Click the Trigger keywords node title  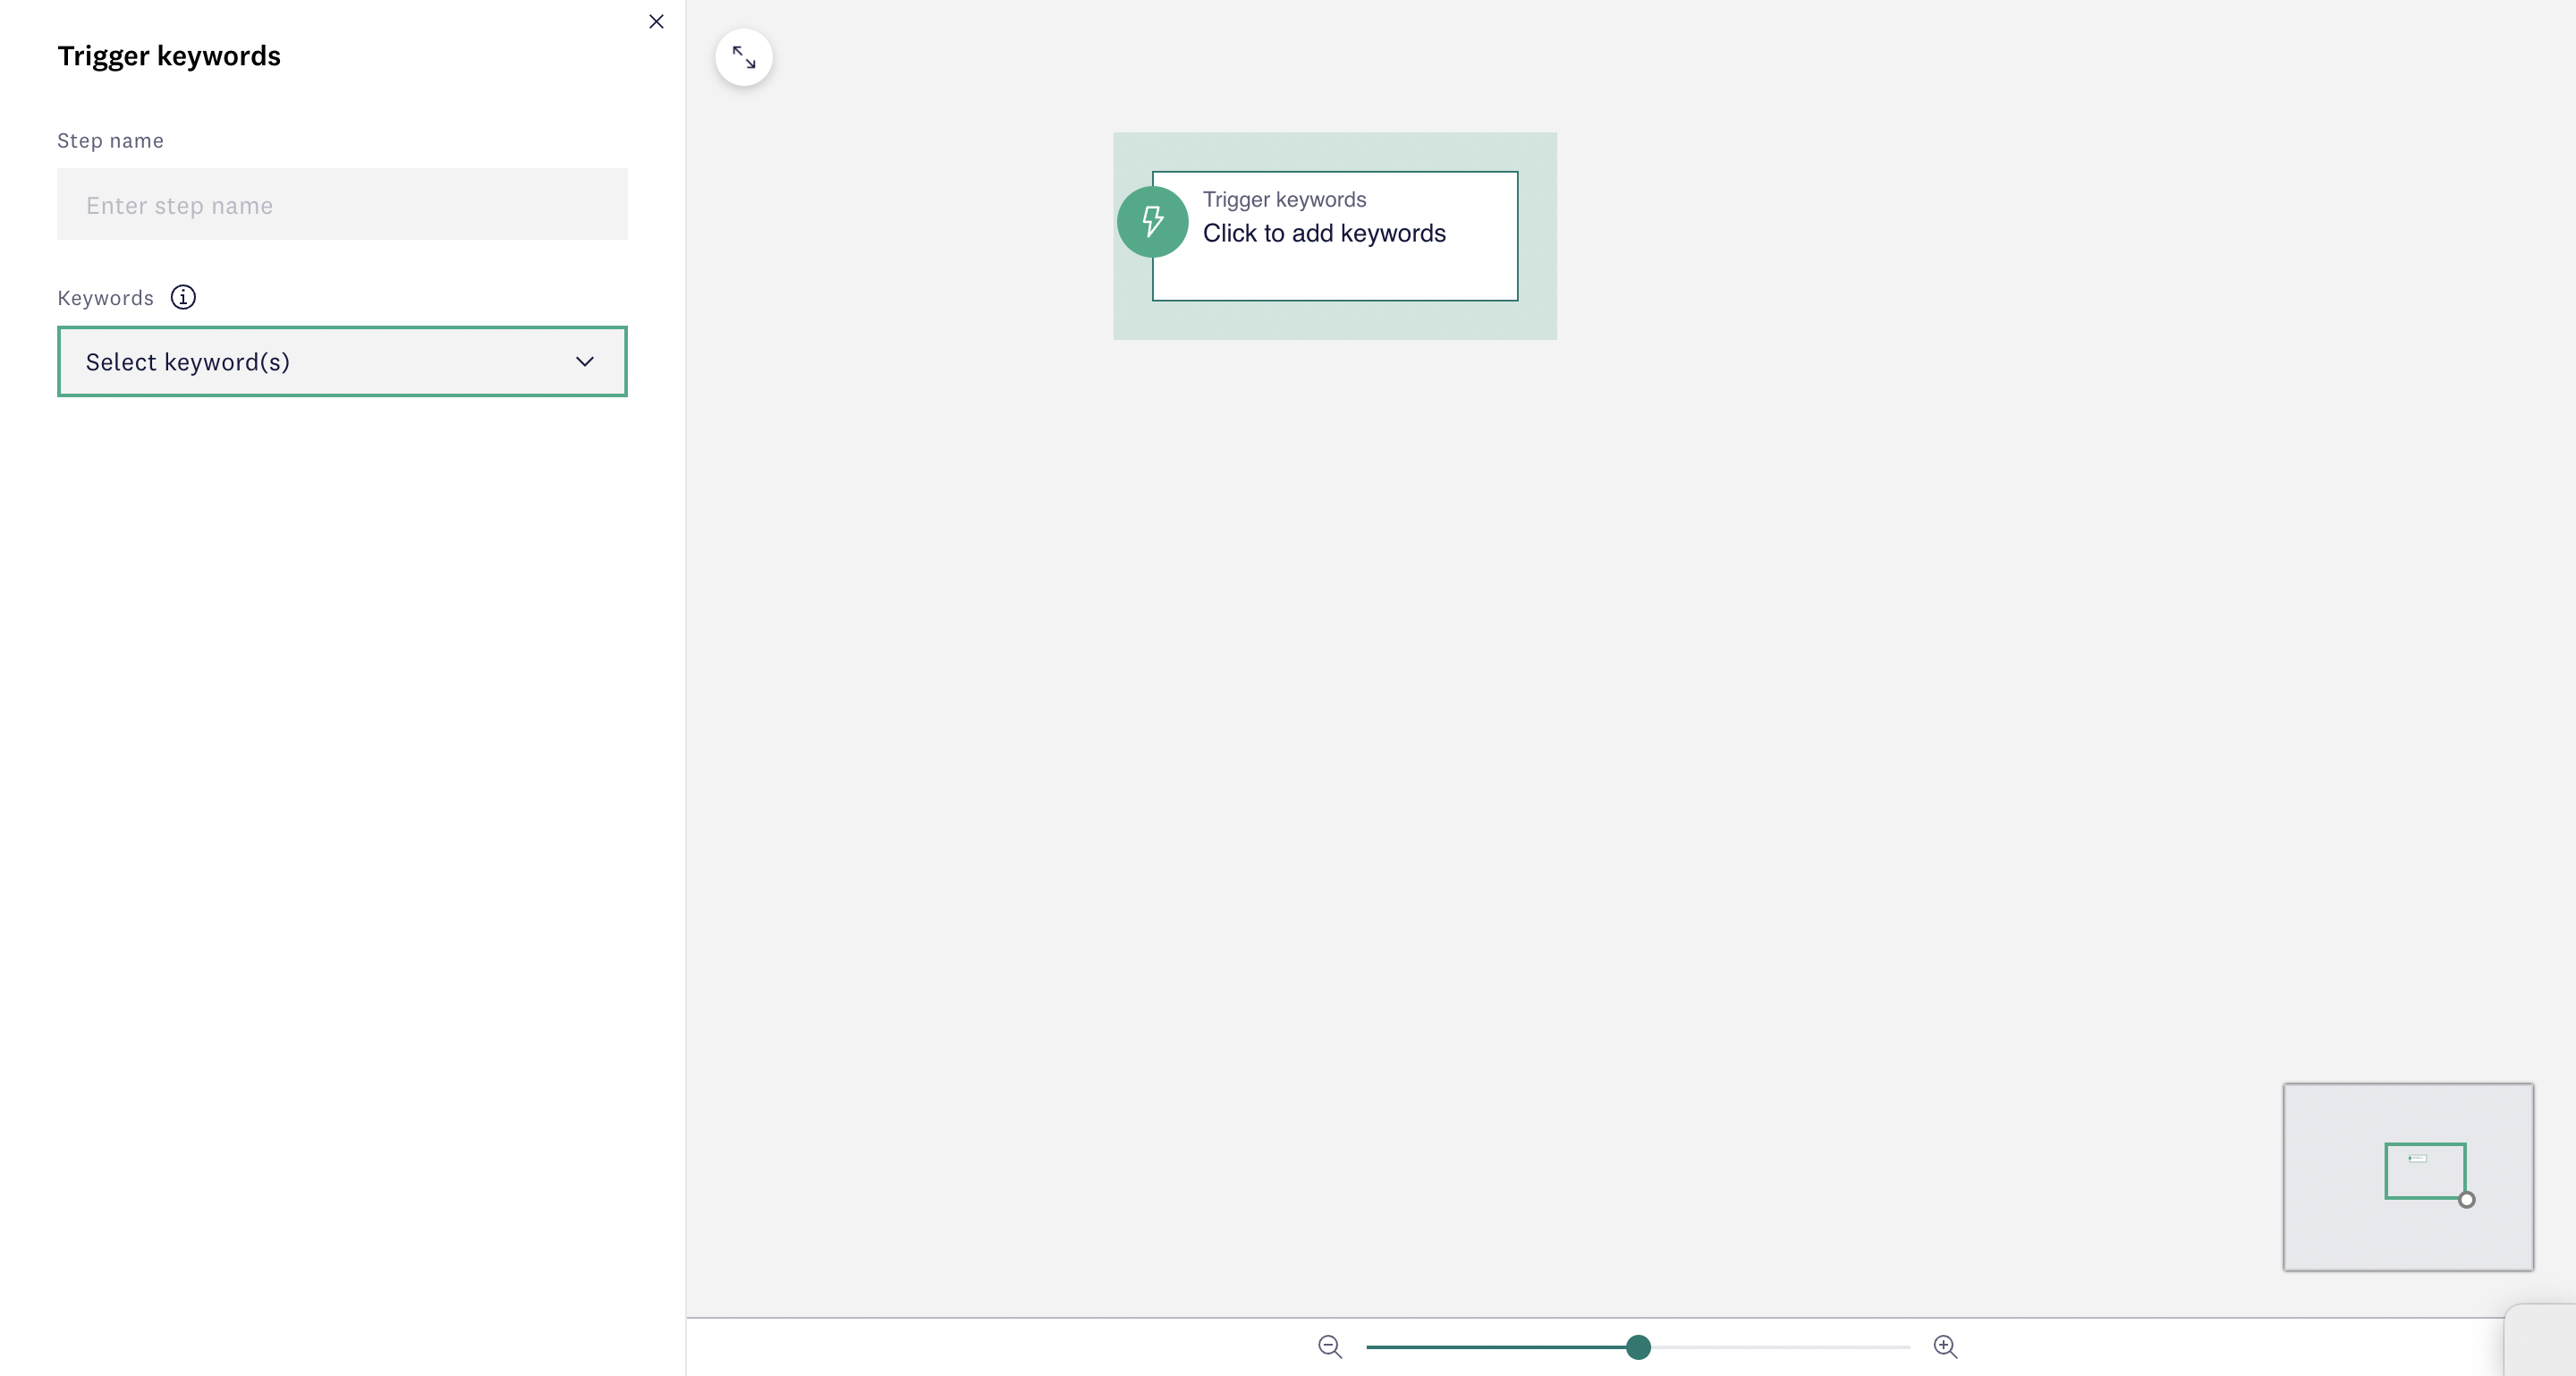click(1284, 199)
